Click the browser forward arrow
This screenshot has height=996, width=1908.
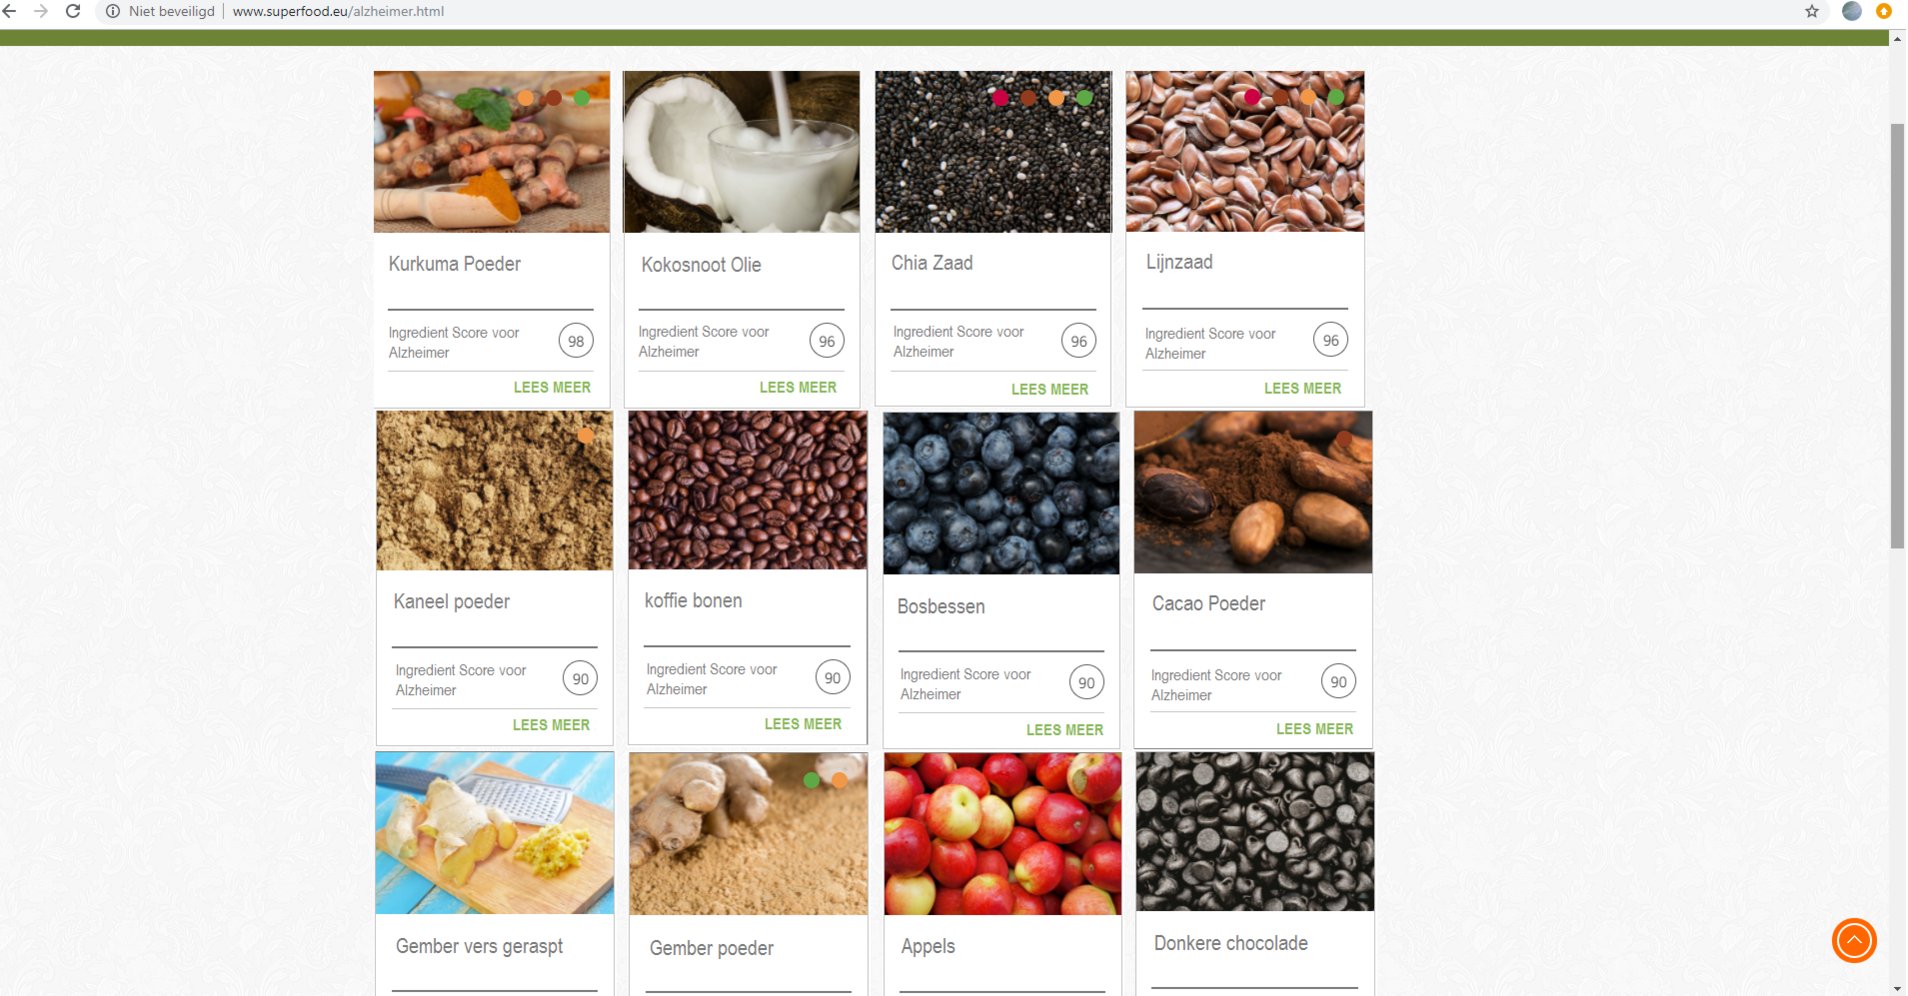(x=41, y=11)
